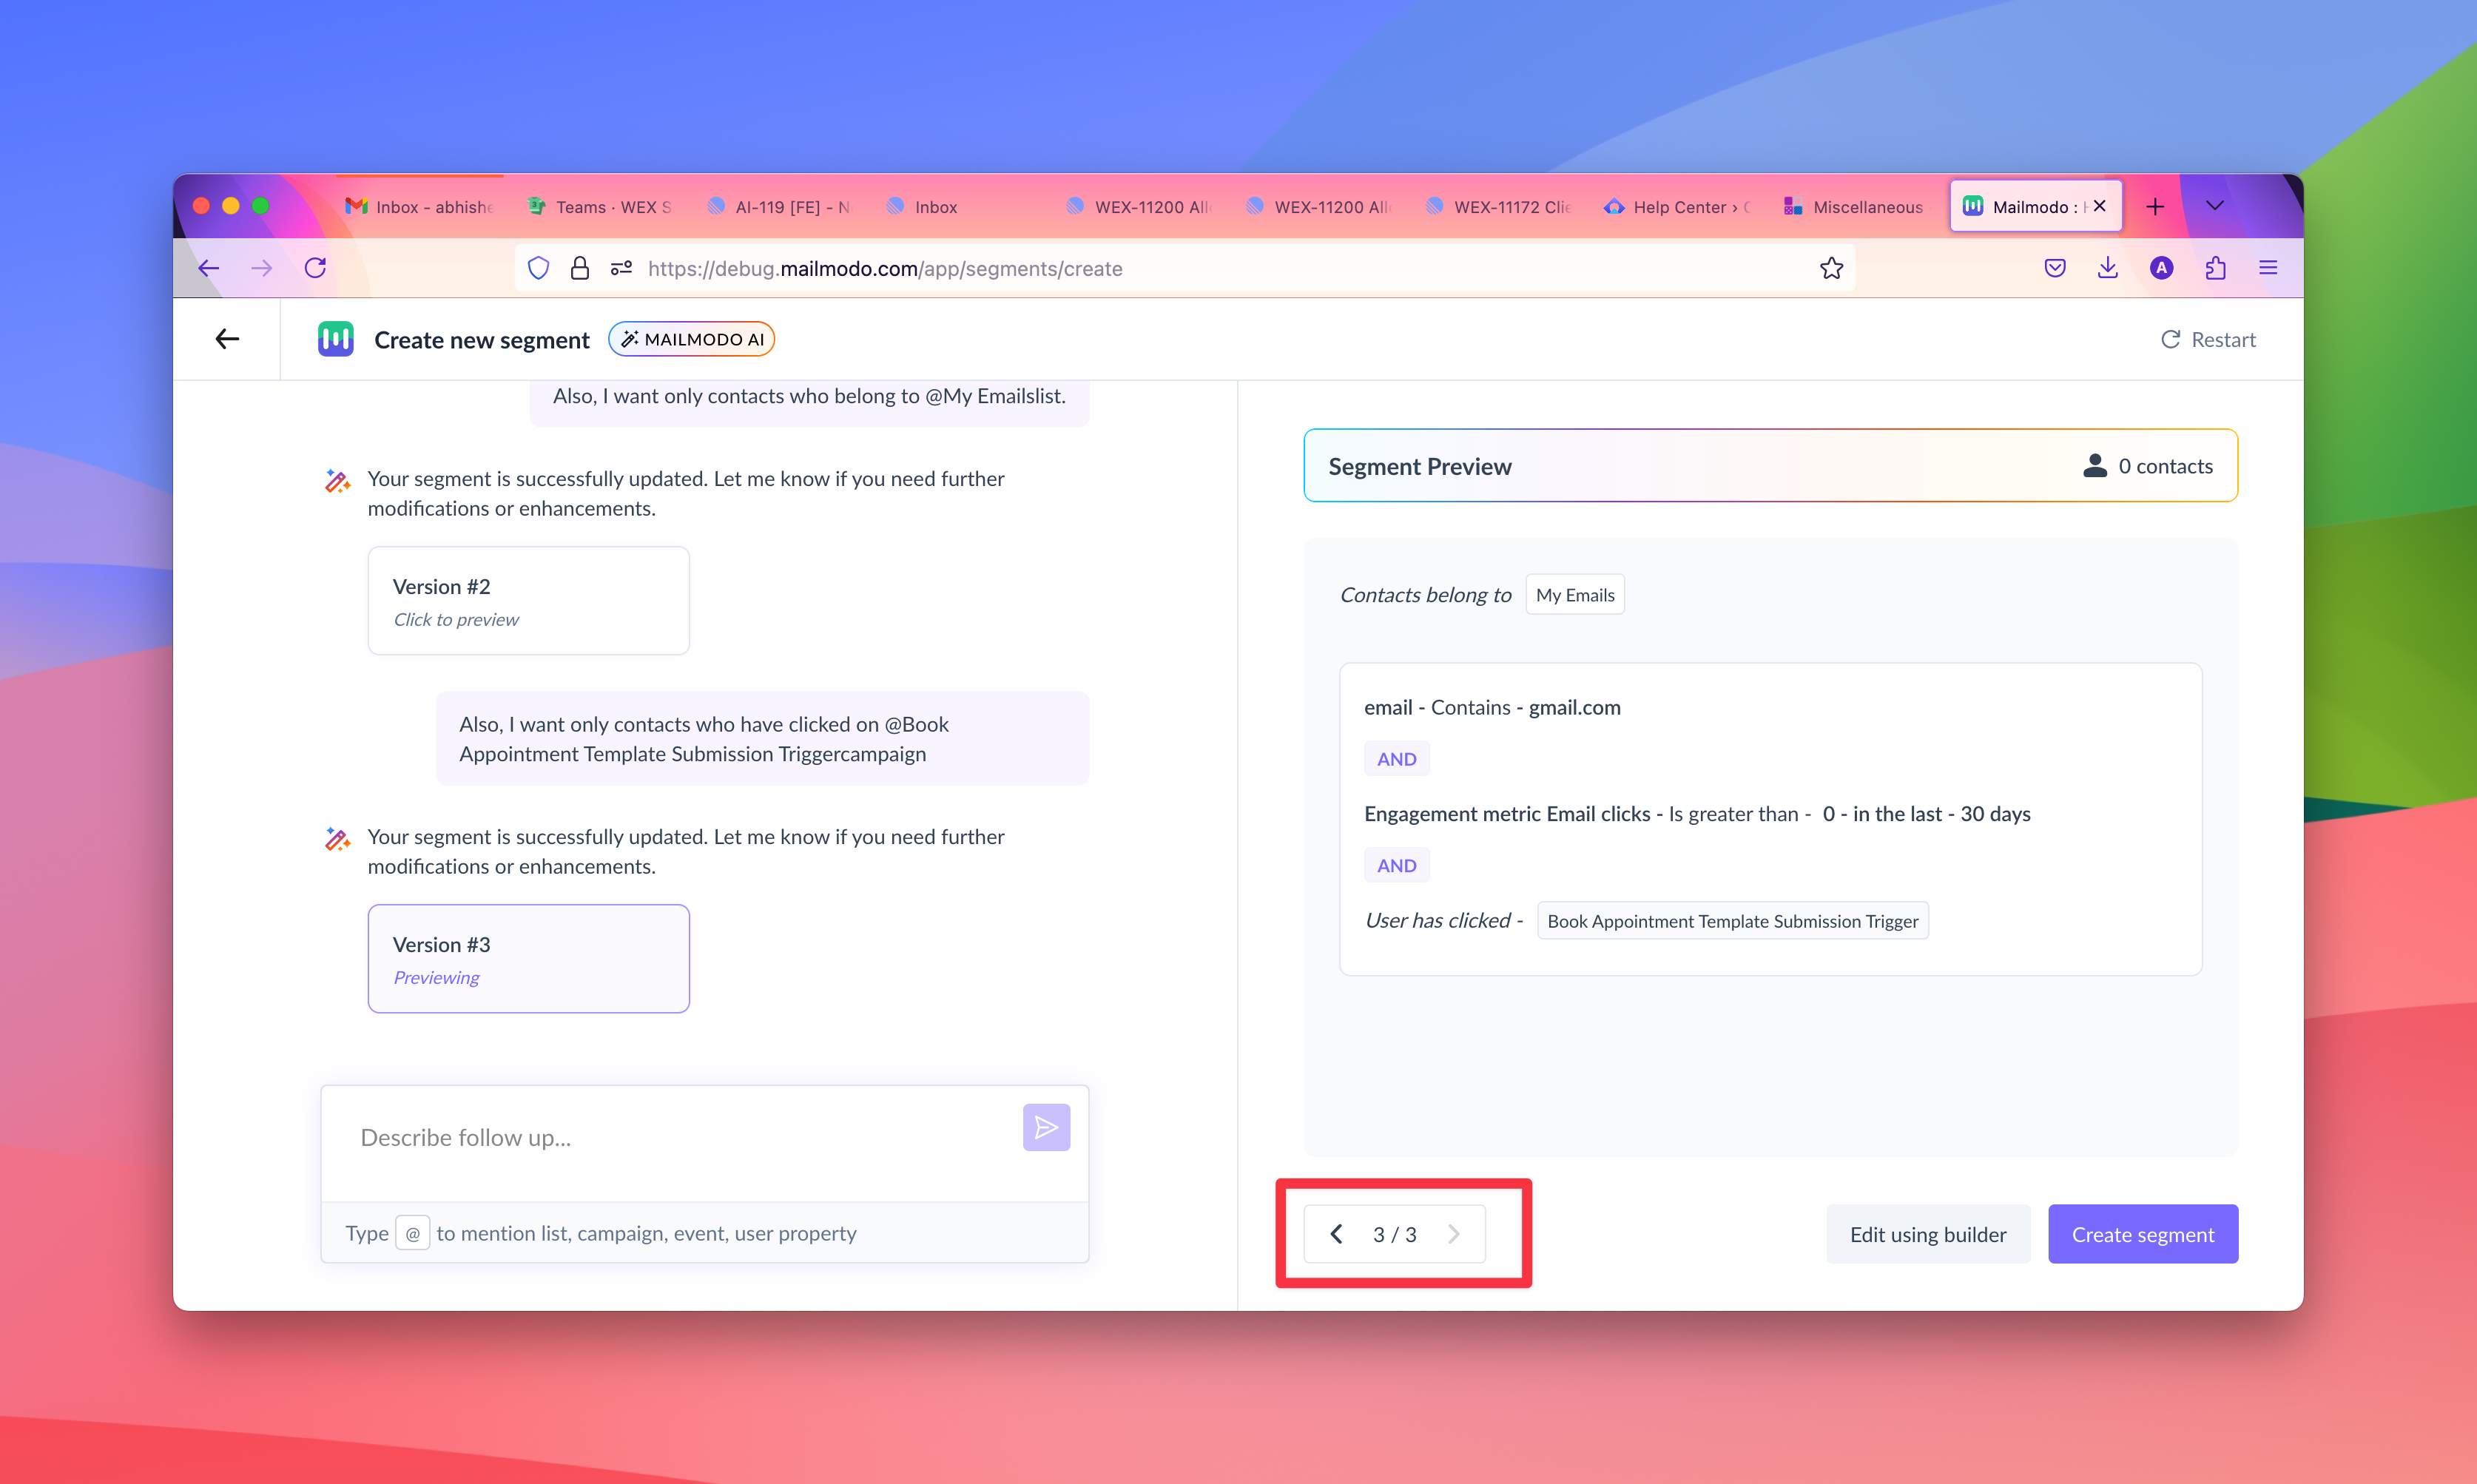The image size is (2477, 1484).
Task: Click the 0 contacts count
Action: pyautogui.click(x=2166, y=466)
